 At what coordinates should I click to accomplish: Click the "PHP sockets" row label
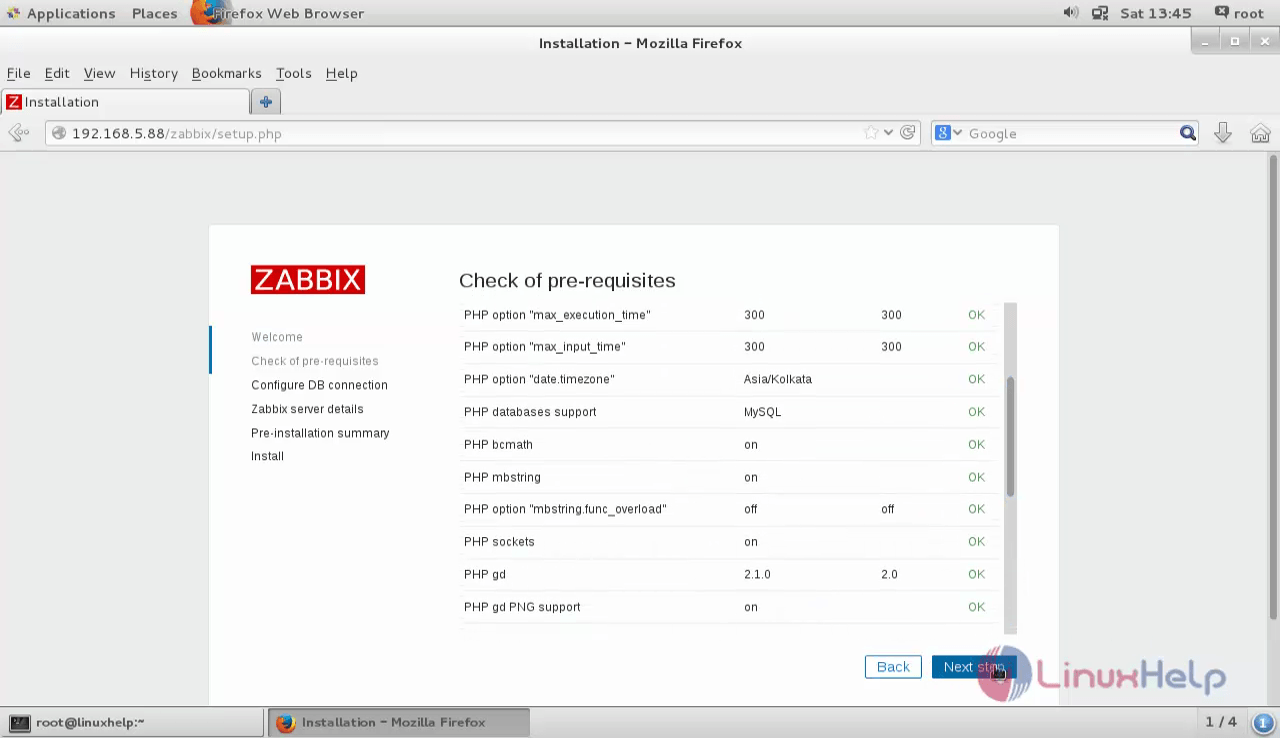pyautogui.click(x=499, y=542)
